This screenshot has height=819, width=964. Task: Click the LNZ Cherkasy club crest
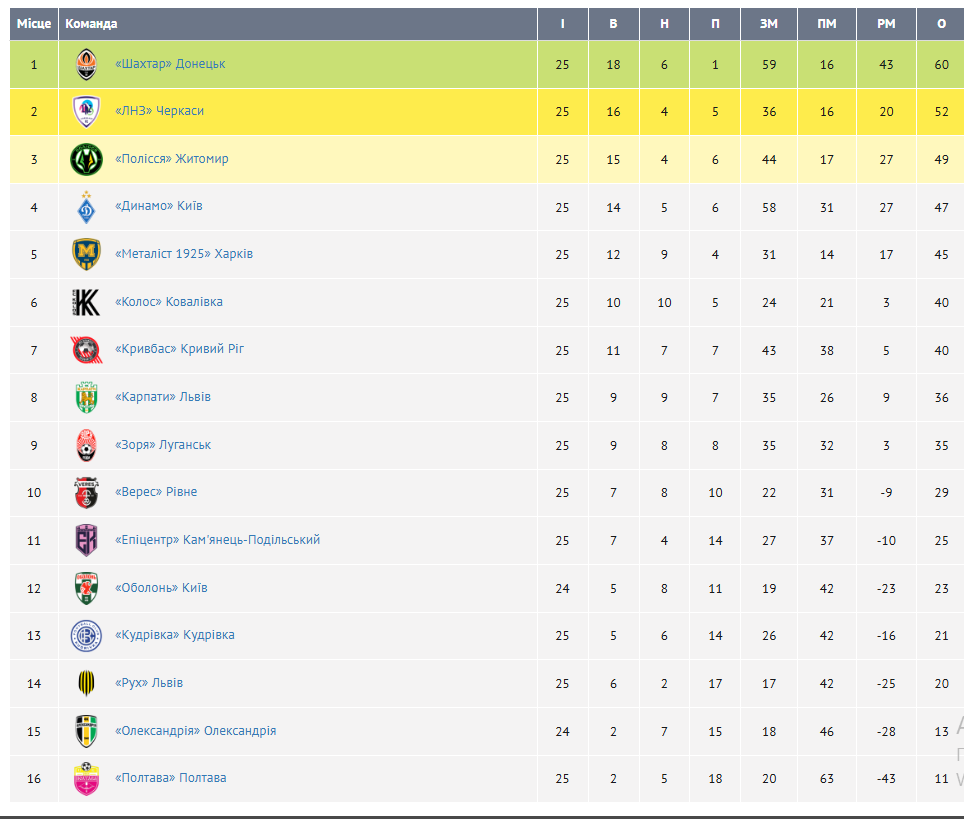[x=87, y=112]
